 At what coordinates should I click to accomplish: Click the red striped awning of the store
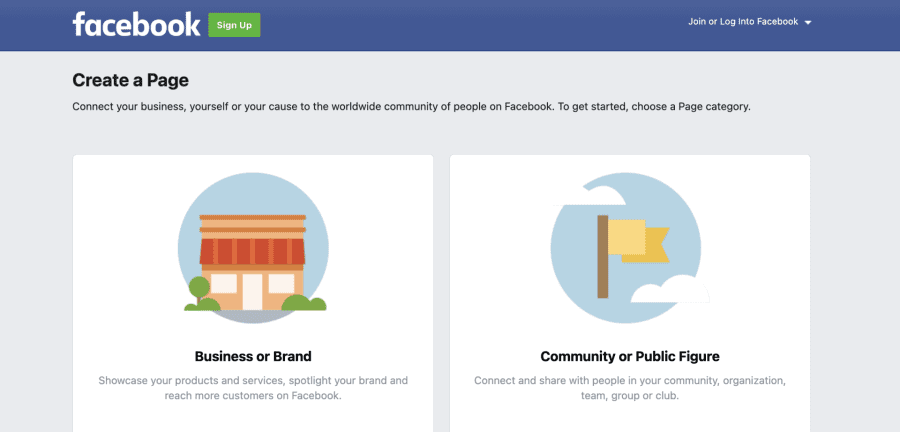tap(252, 250)
